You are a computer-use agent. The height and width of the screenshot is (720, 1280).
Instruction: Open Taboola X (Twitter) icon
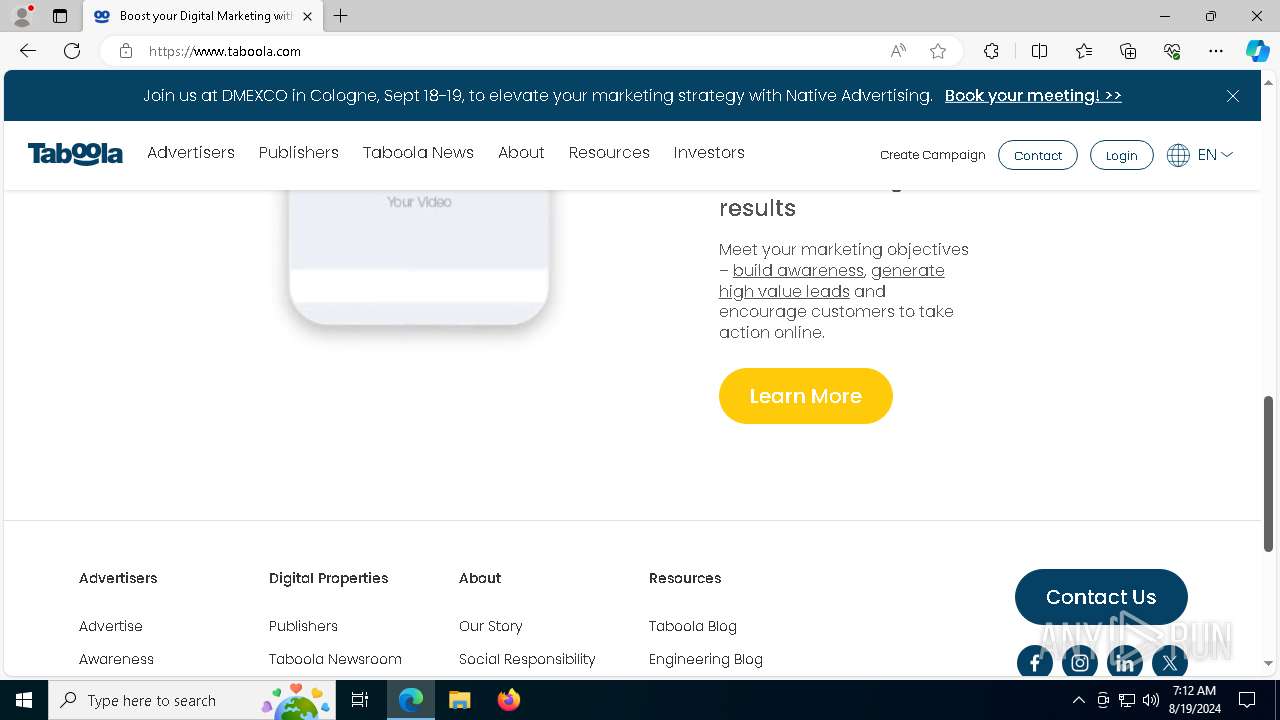click(x=1170, y=662)
